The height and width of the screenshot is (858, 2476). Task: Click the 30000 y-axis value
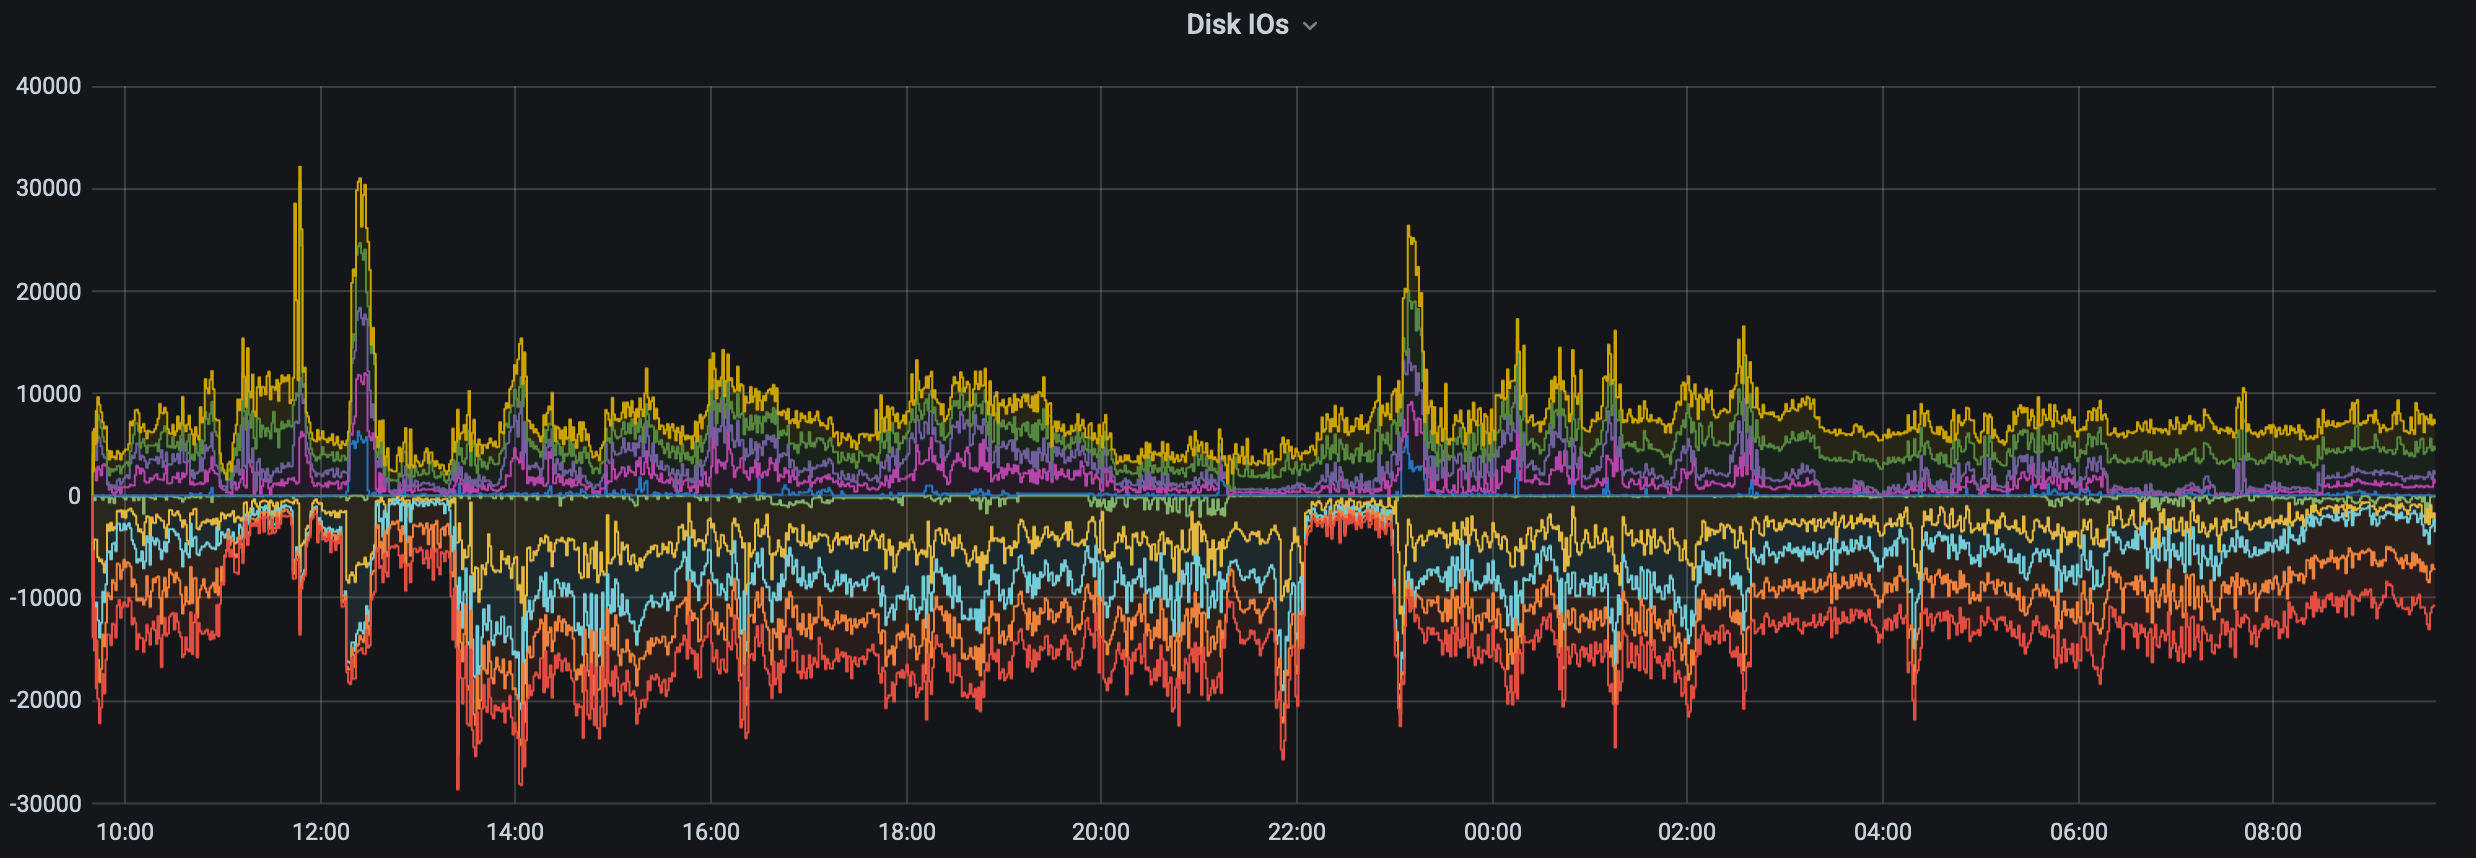tap(49, 188)
